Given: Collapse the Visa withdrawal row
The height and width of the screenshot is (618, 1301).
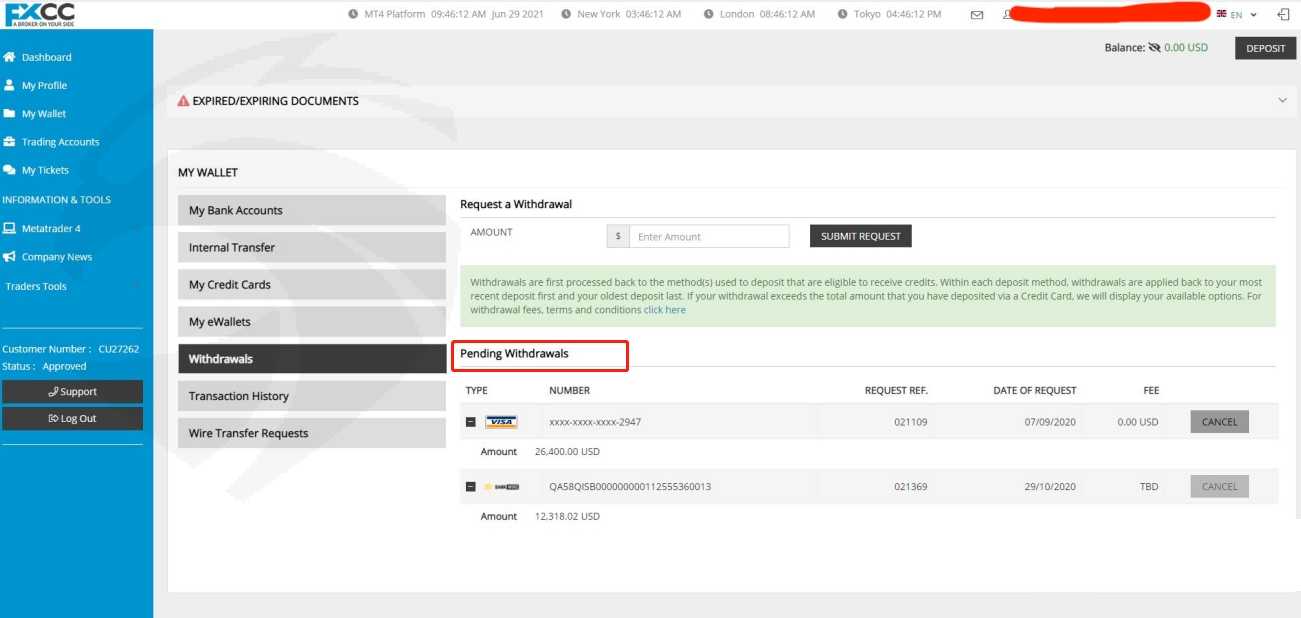Looking at the screenshot, I should coord(471,422).
